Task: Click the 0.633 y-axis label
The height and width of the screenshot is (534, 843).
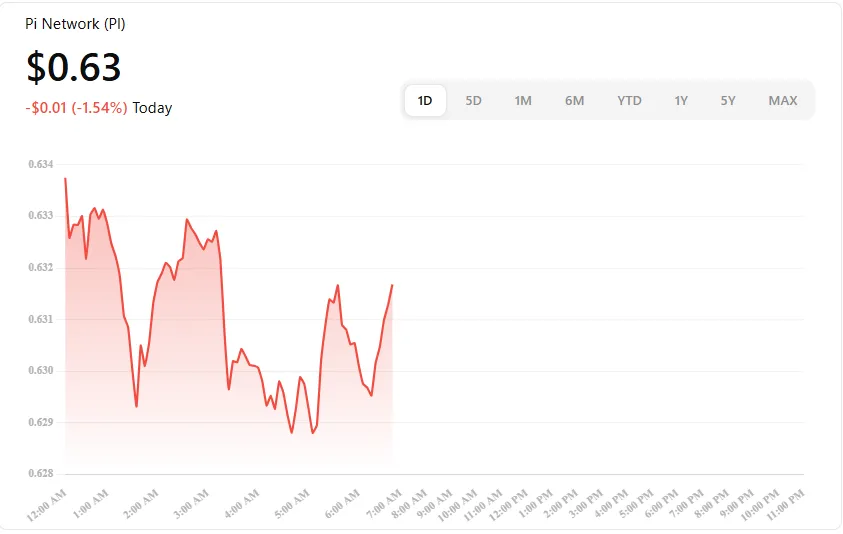Action: coord(41,216)
